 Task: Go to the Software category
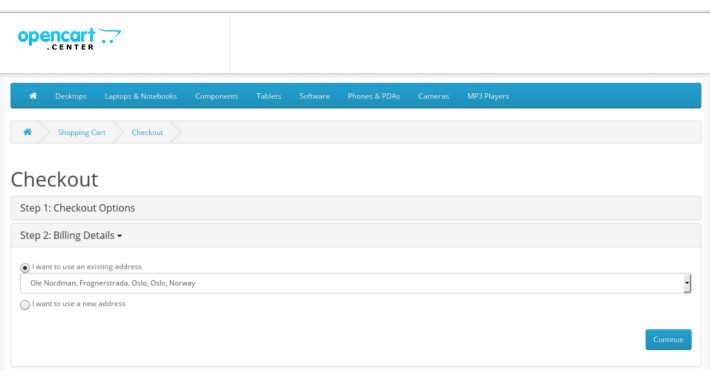point(314,96)
